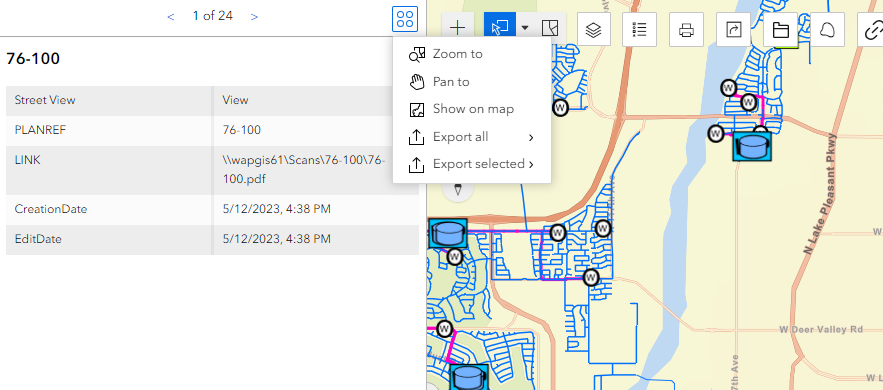
Task: Open the Legend list icon
Action: (639, 29)
